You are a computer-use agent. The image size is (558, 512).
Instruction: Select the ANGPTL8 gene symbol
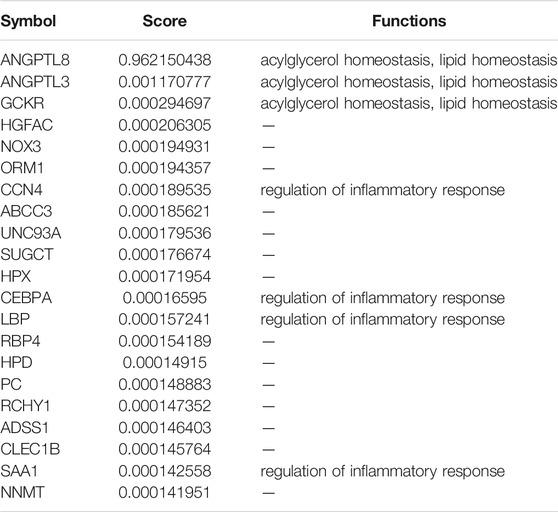pyautogui.click(x=35, y=60)
